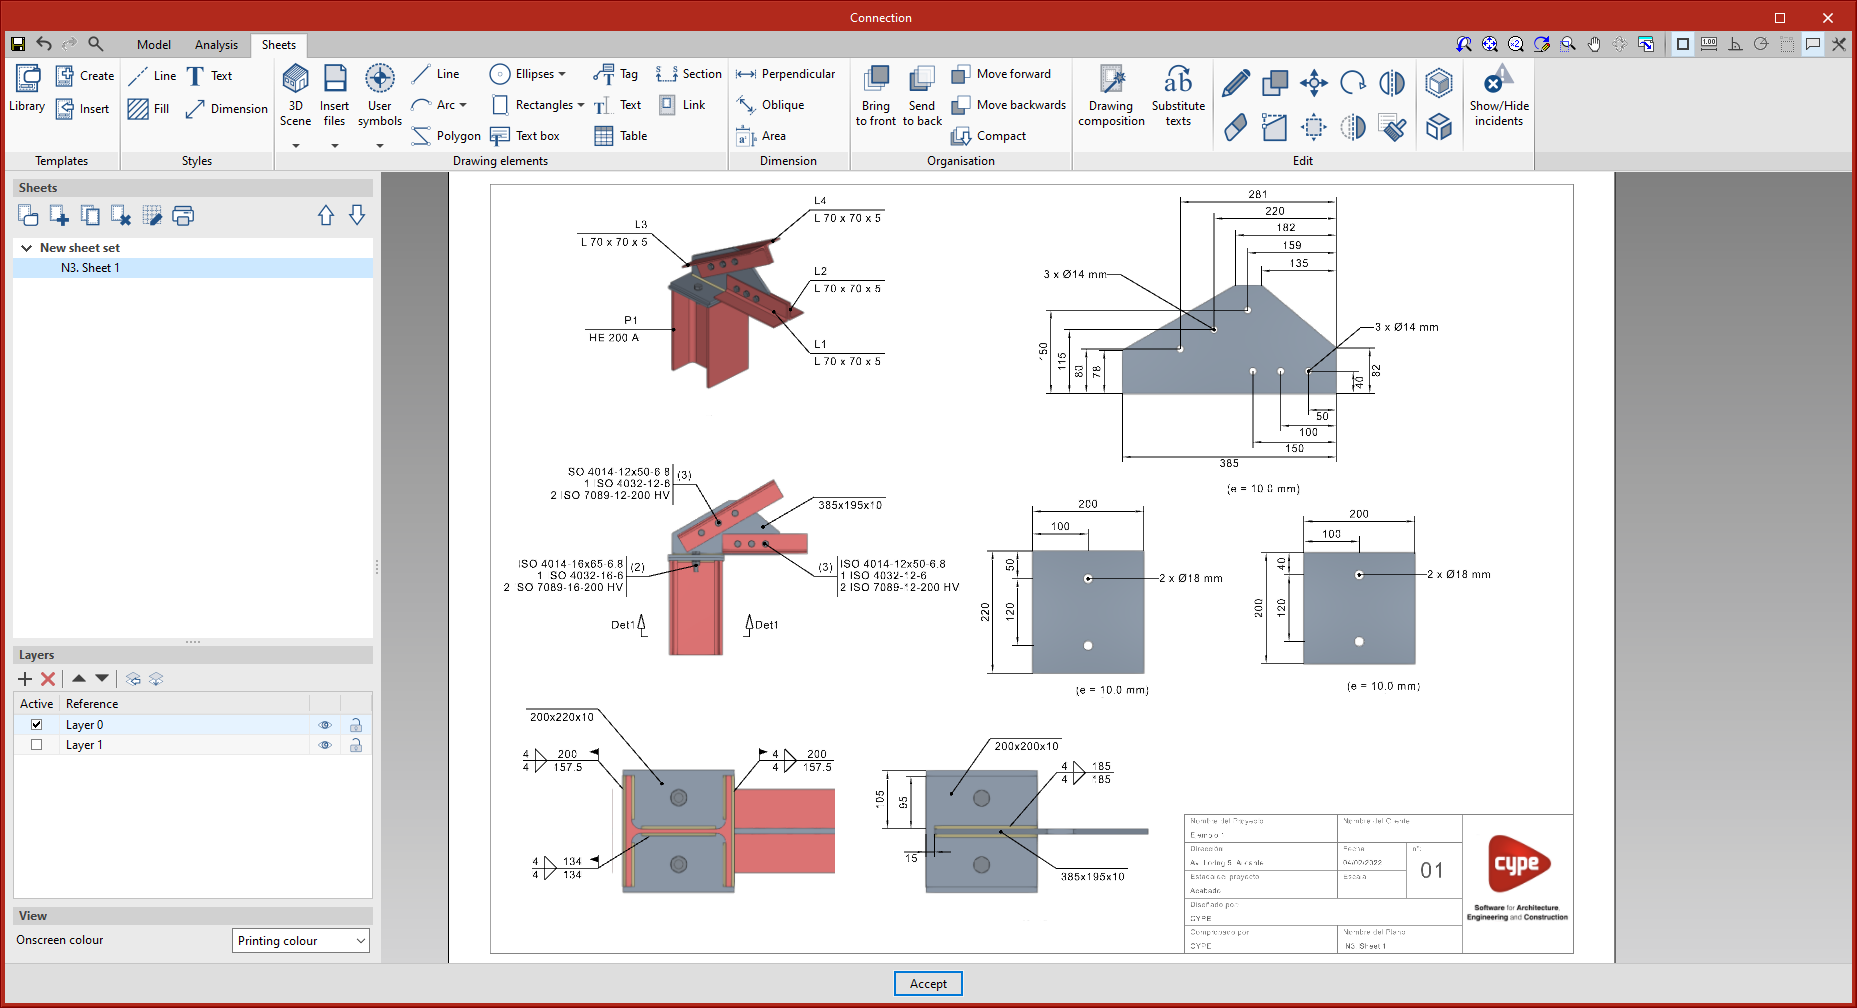Select the Substitute texts tool
The height and width of the screenshot is (1008, 1857).
(1178, 95)
